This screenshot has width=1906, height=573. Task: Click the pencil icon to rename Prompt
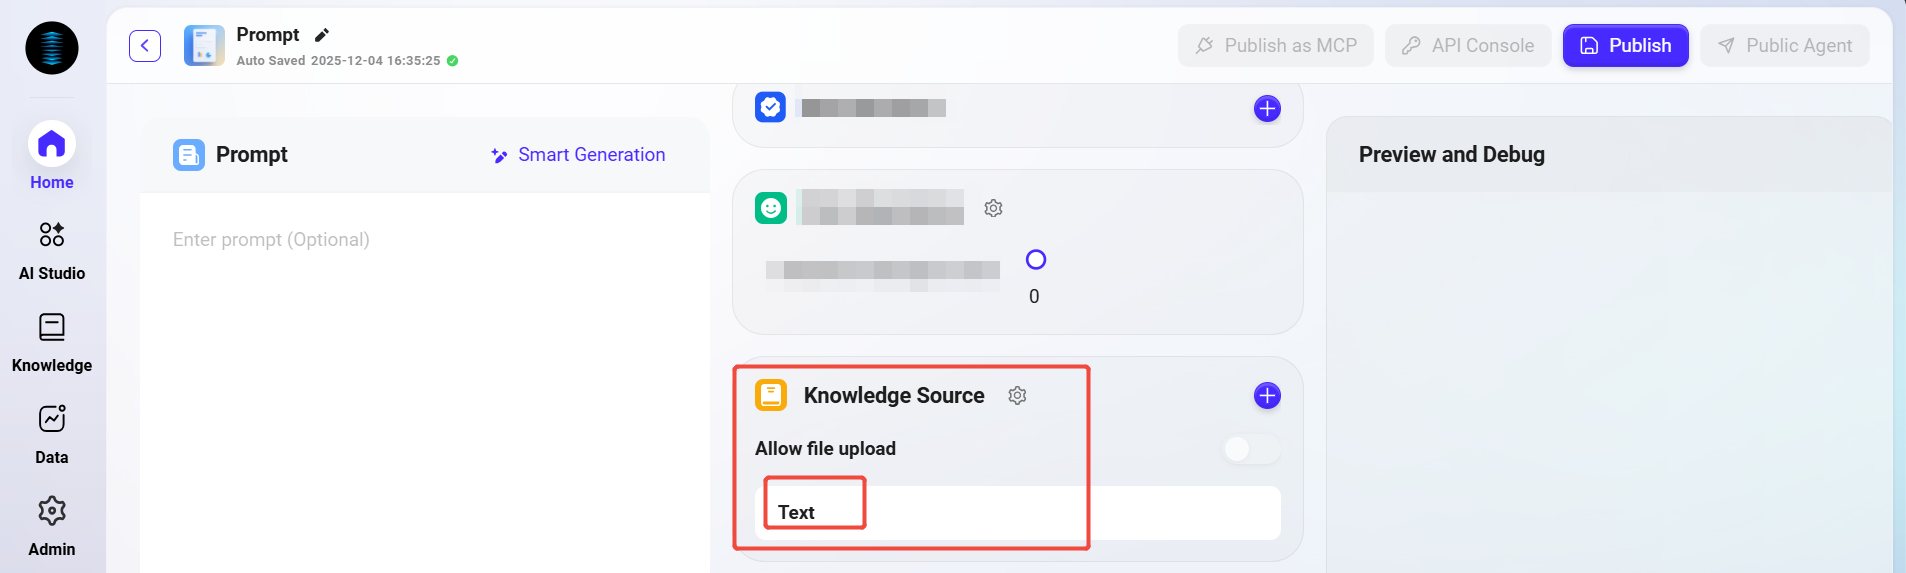322,35
